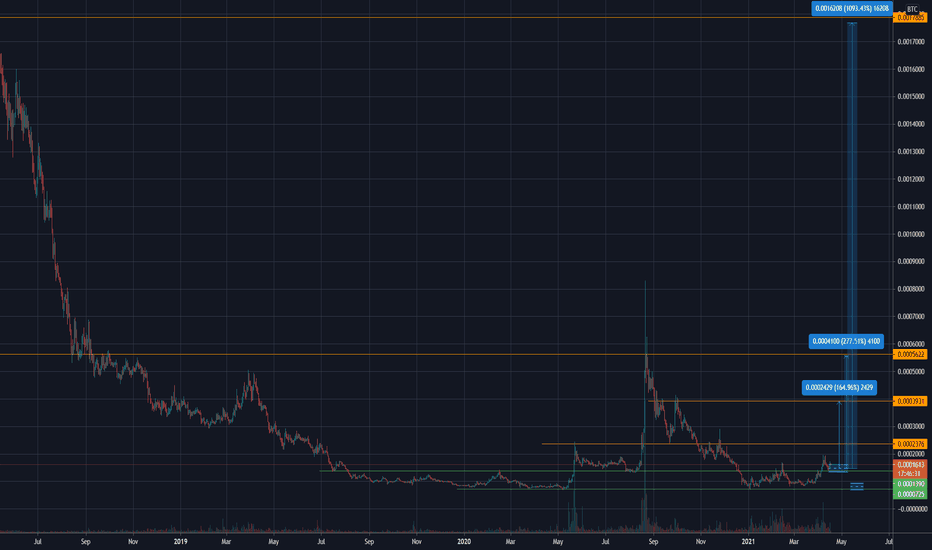Click the 0.0016000 price axis label

point(911,69)
